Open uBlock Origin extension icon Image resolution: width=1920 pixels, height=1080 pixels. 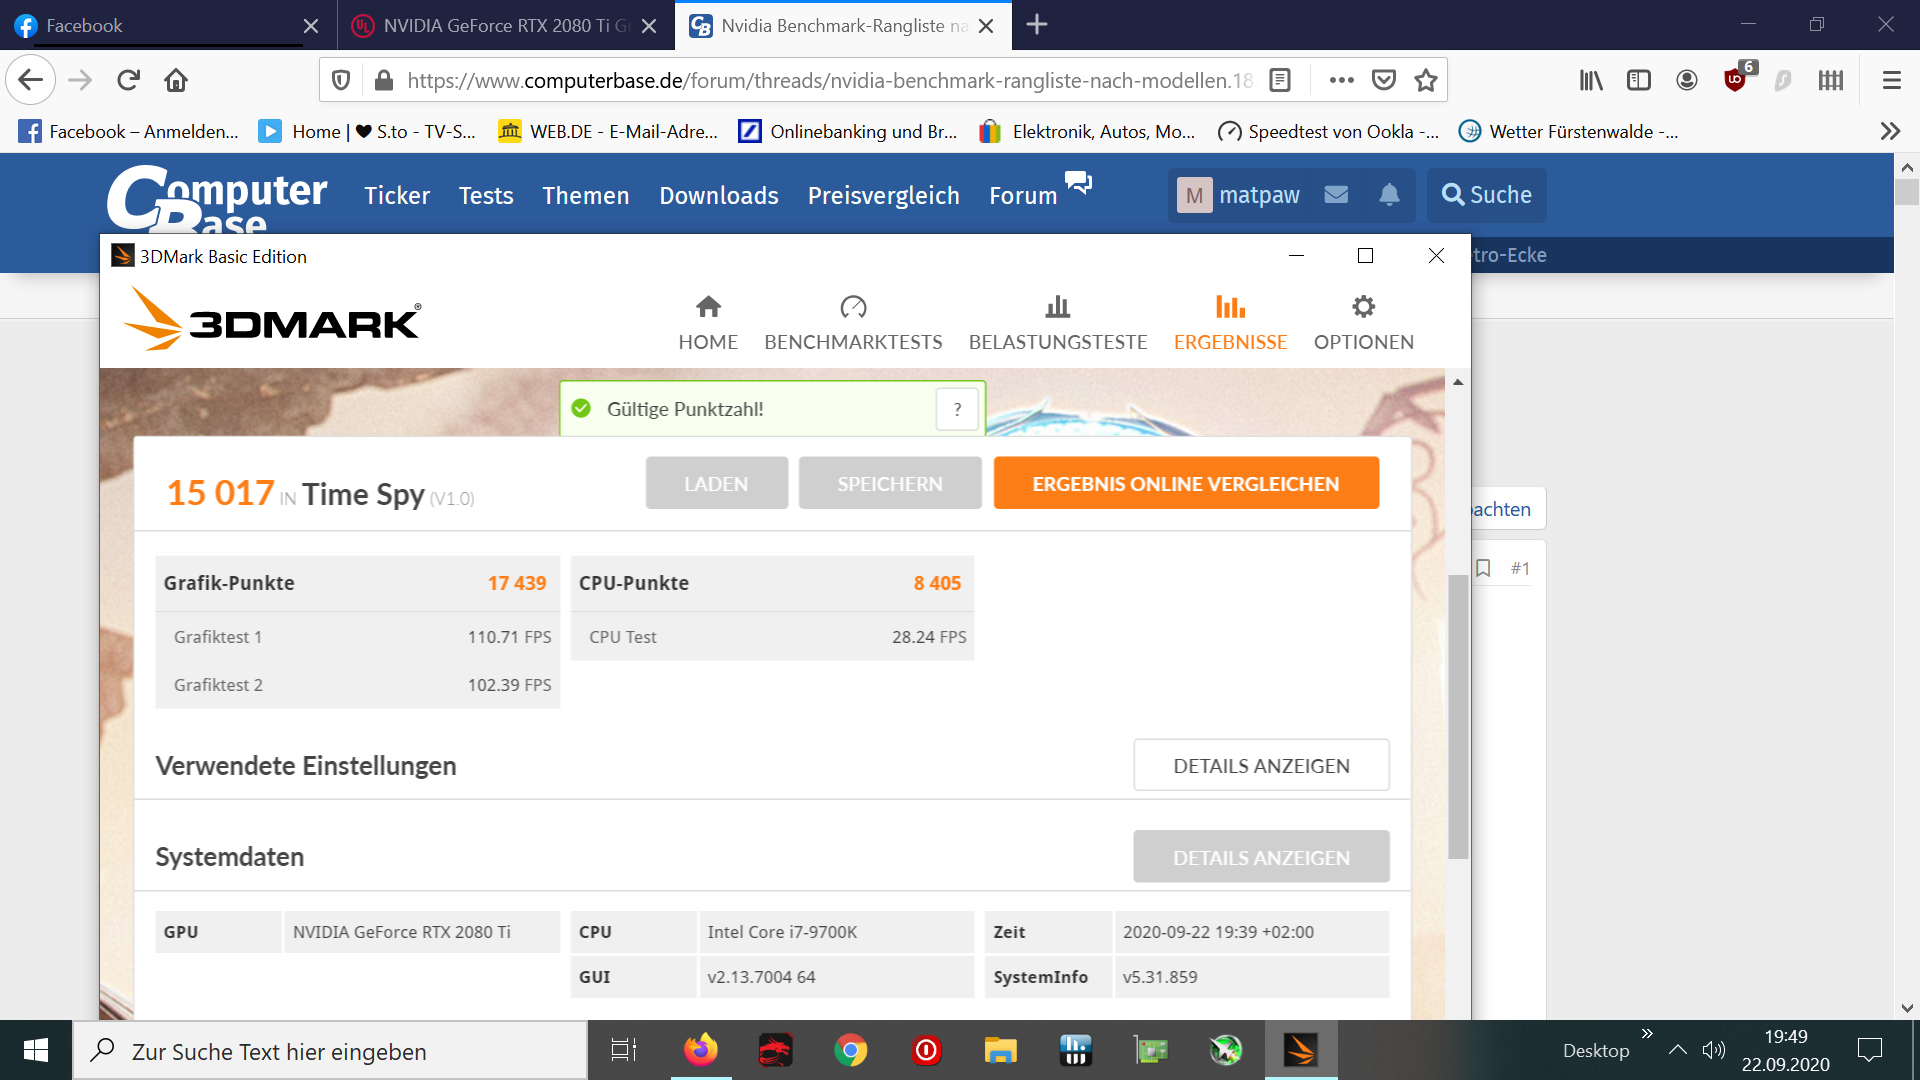(1735, 81)
